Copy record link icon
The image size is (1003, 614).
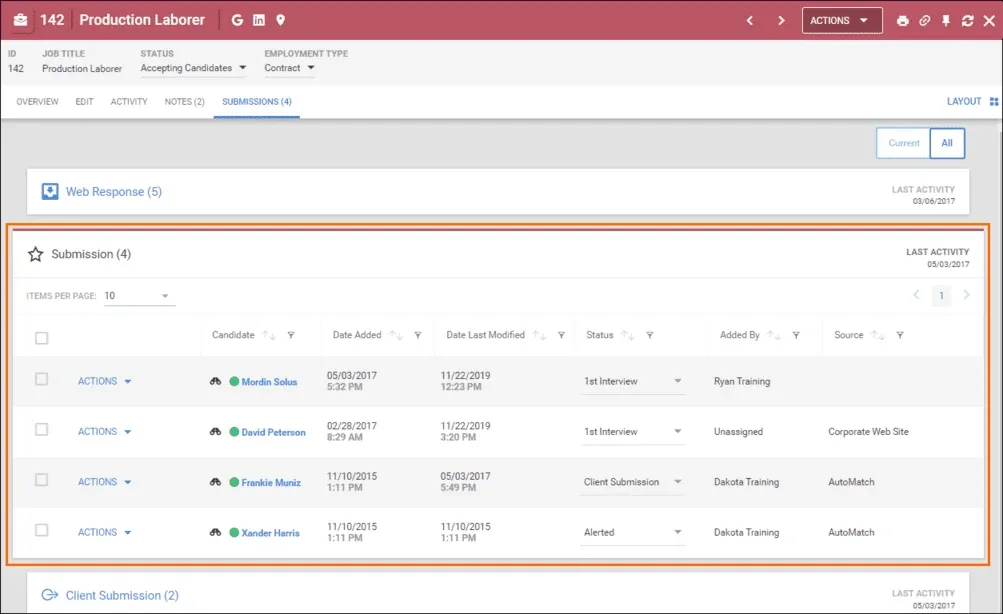click(x=924, y=20)
